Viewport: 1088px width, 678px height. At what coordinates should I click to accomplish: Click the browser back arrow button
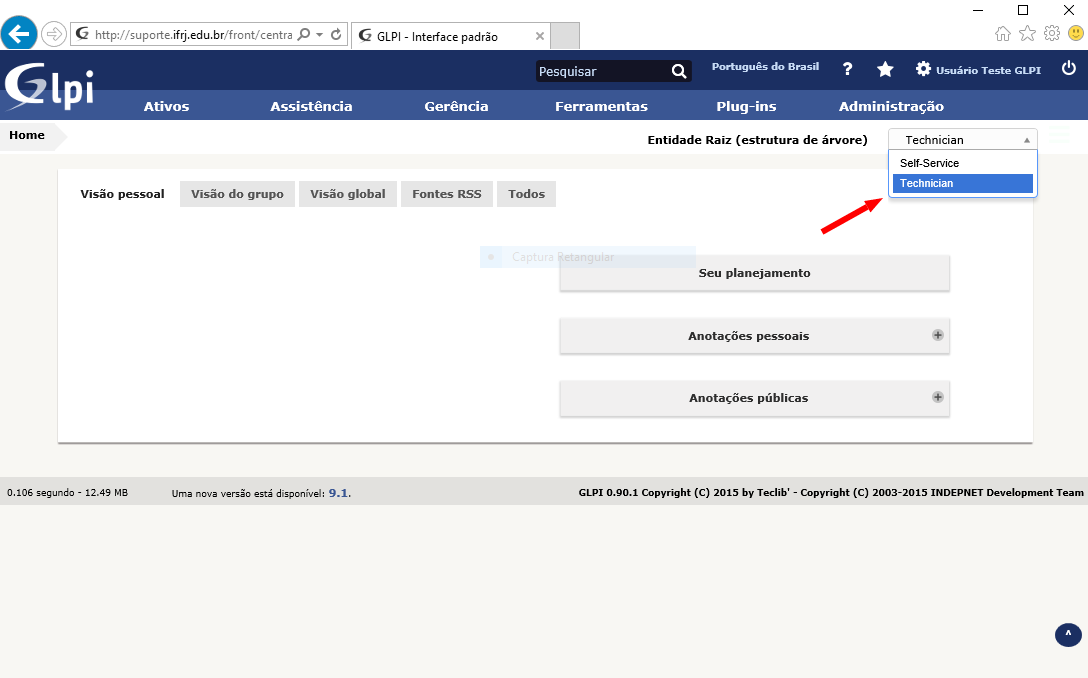tap(20, 34)
